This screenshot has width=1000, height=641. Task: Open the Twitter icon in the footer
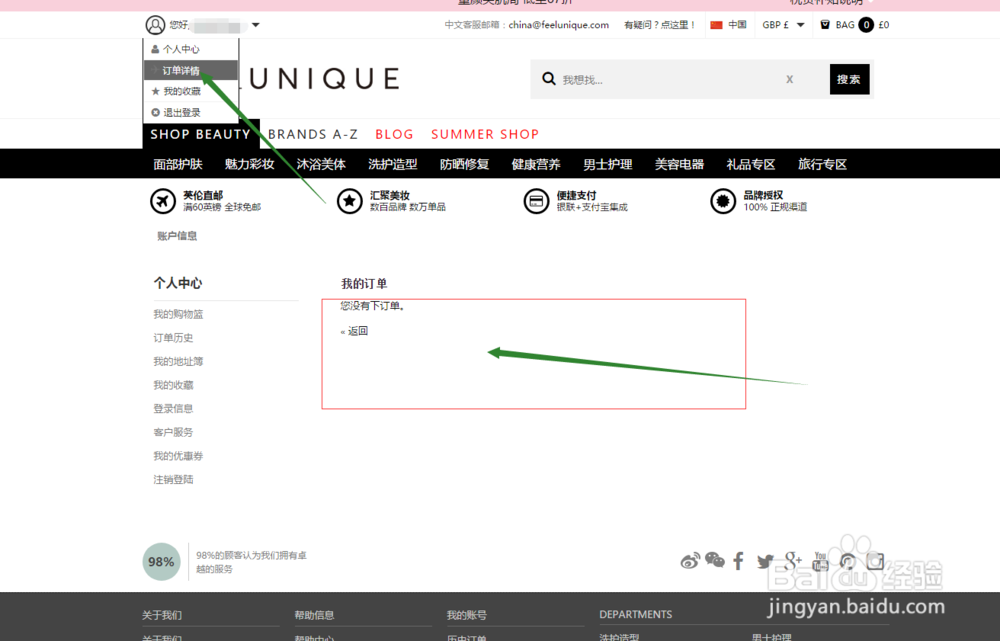[x=765, y=561]
